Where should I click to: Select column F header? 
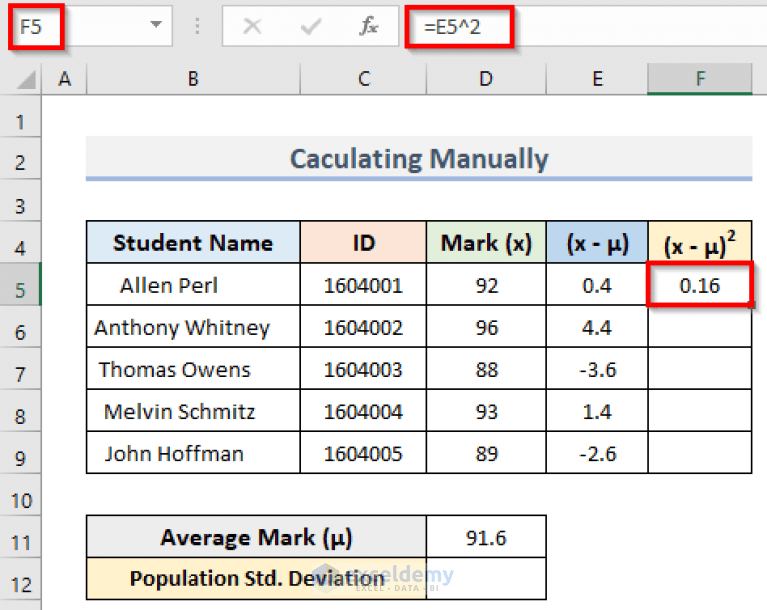click(x=699, y=79)
